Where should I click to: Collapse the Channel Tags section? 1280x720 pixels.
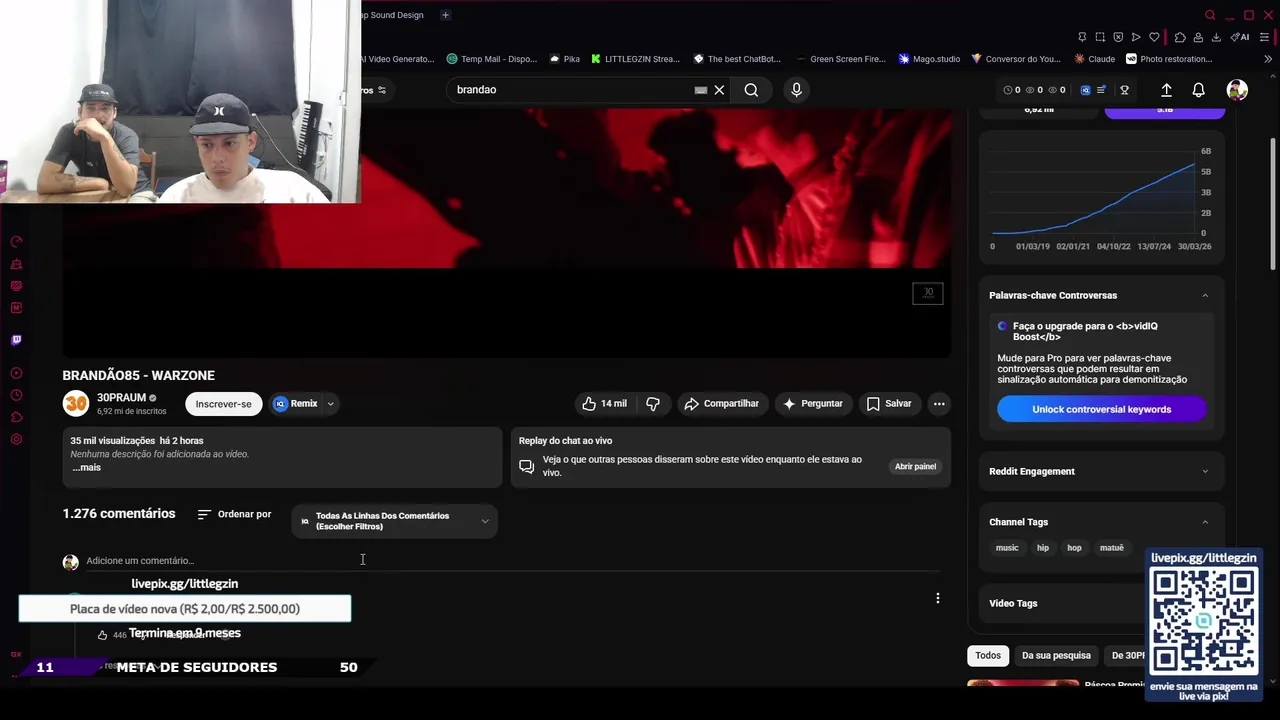(x=1204, y=522)
